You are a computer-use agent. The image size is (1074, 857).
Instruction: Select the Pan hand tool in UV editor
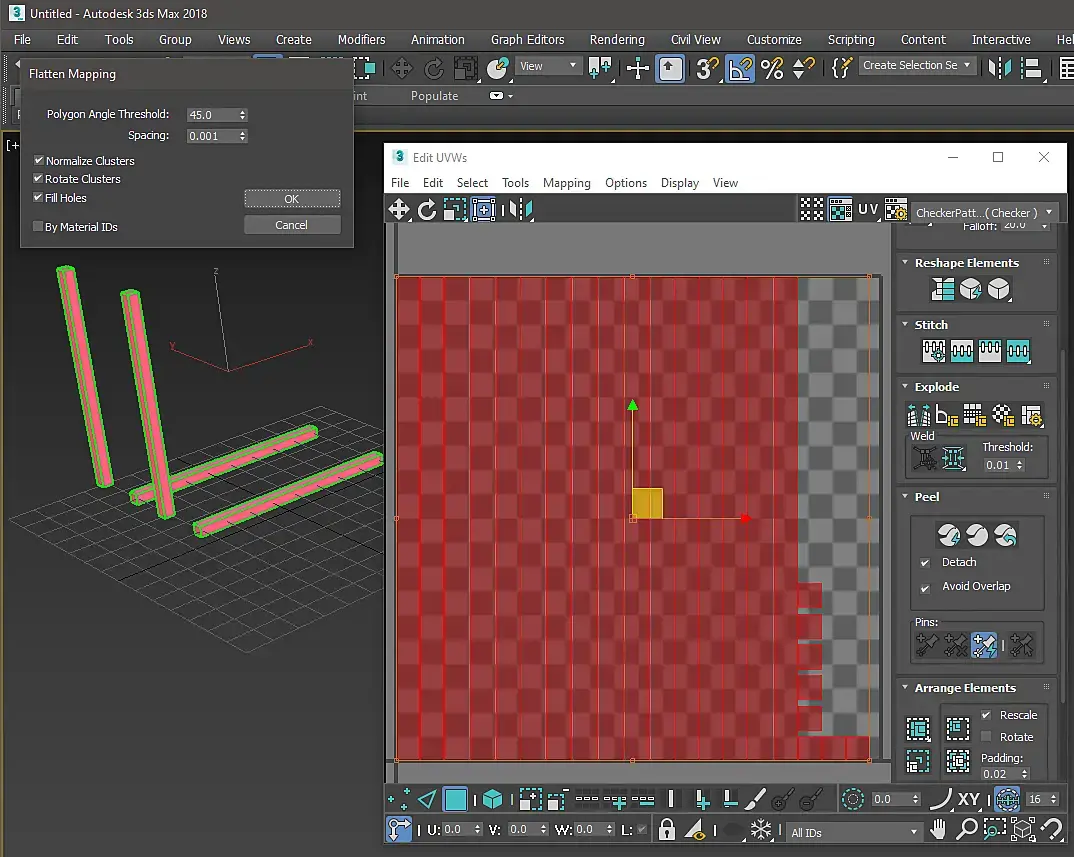pyautogui.click(x=938, y=829)
